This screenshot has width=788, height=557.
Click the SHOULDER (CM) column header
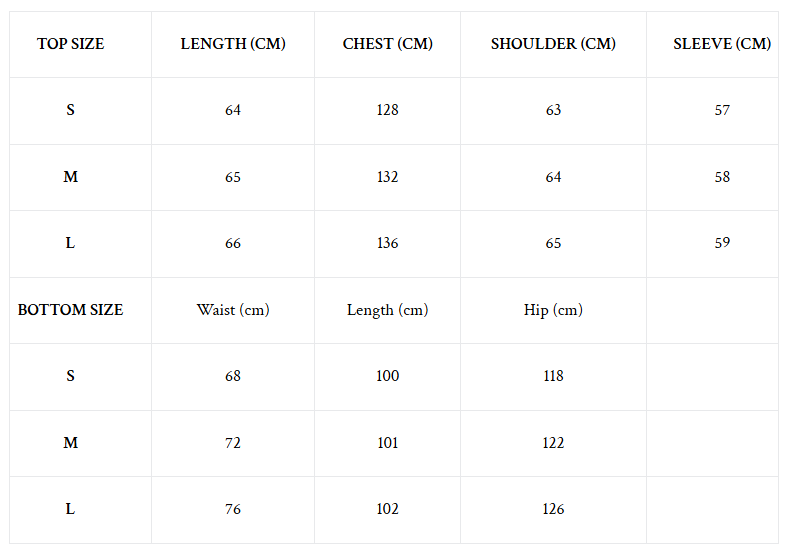553,44
